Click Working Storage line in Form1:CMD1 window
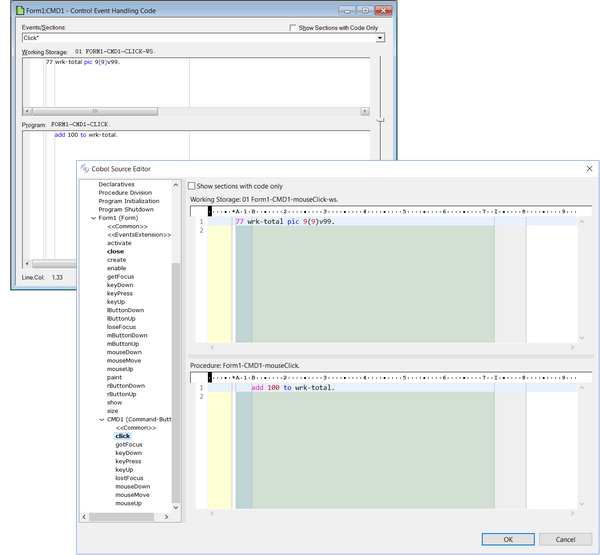This screenshot has width=600, height=555. 83,62
